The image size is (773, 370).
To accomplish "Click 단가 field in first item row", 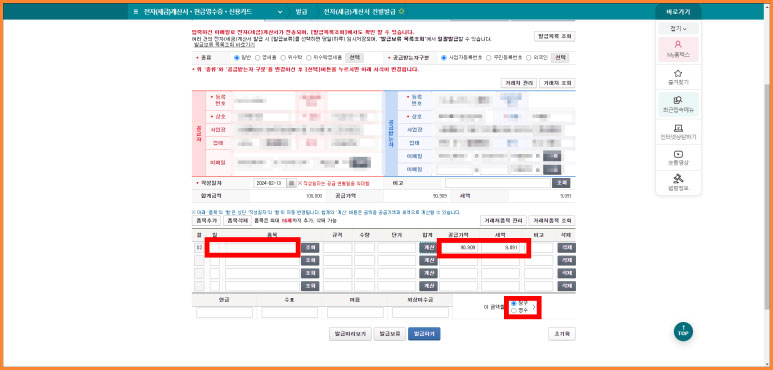I will point(397,248).
